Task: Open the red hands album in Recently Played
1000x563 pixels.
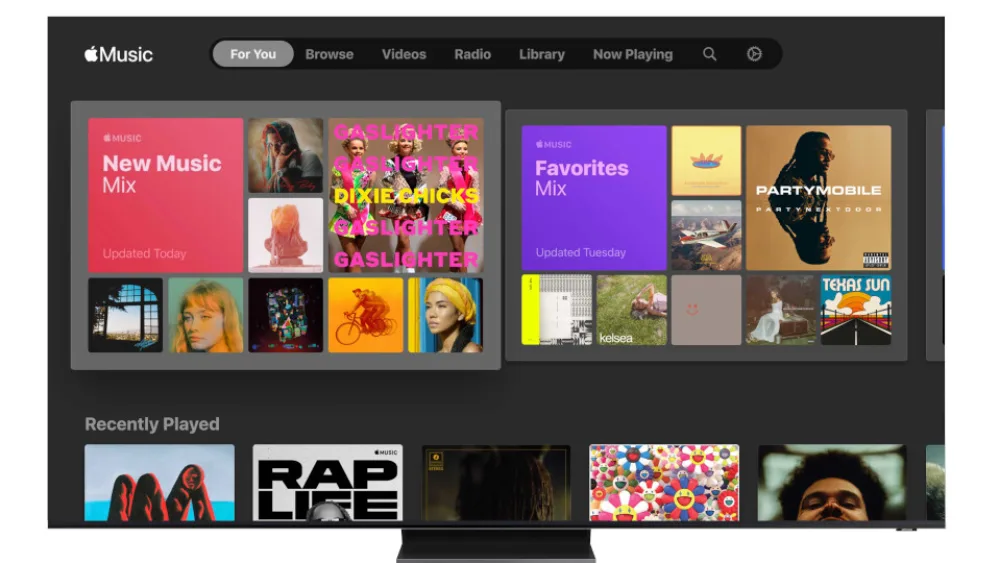Action: point(159,483)
